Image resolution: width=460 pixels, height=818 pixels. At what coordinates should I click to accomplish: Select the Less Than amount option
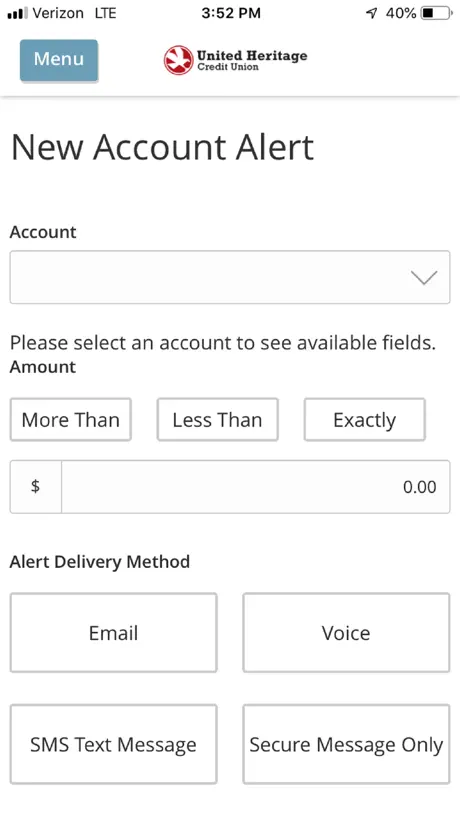coord(217,420)
